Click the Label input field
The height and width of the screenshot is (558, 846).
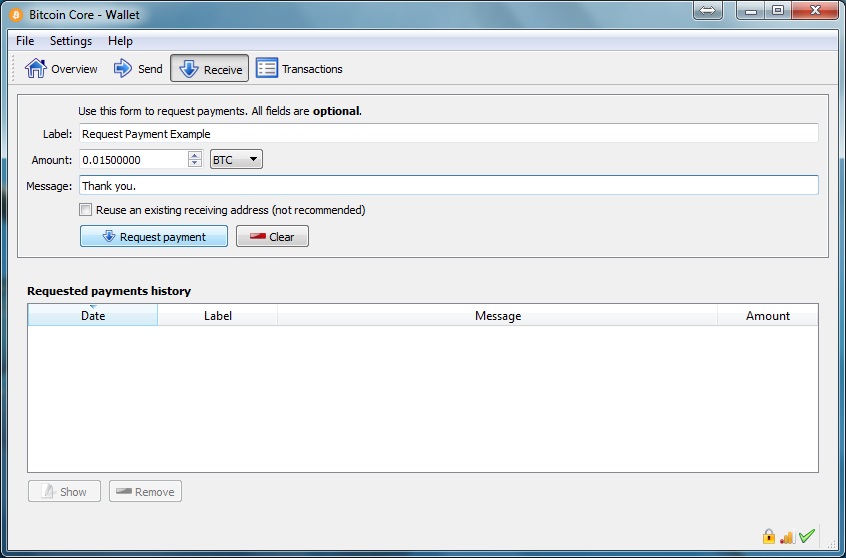point(448,133)
